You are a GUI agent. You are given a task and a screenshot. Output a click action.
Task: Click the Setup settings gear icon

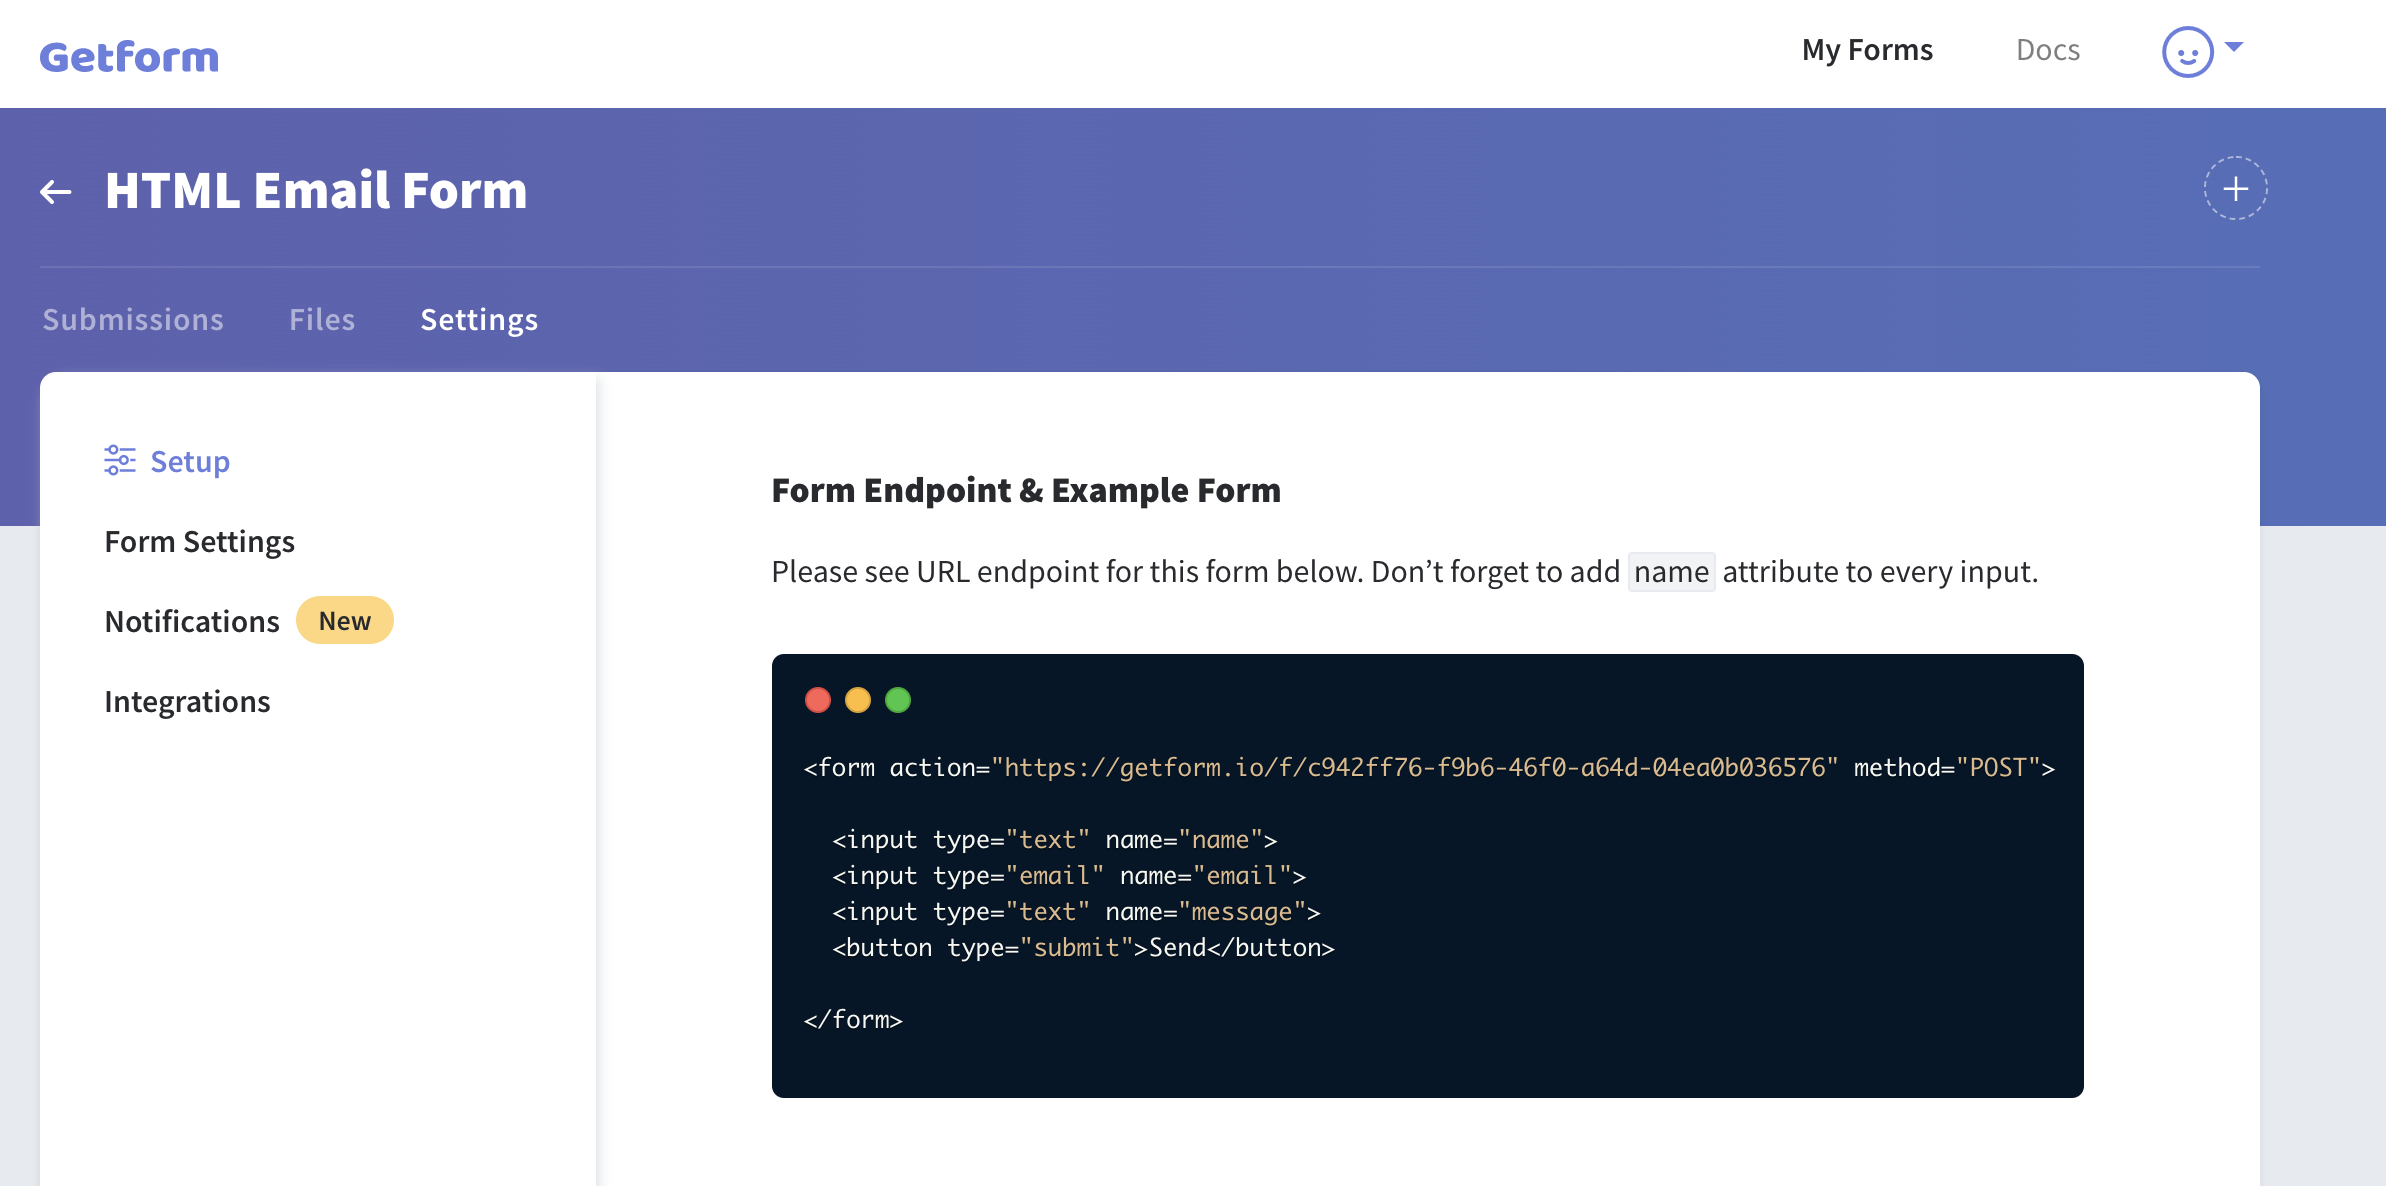(x=119, y=458)
